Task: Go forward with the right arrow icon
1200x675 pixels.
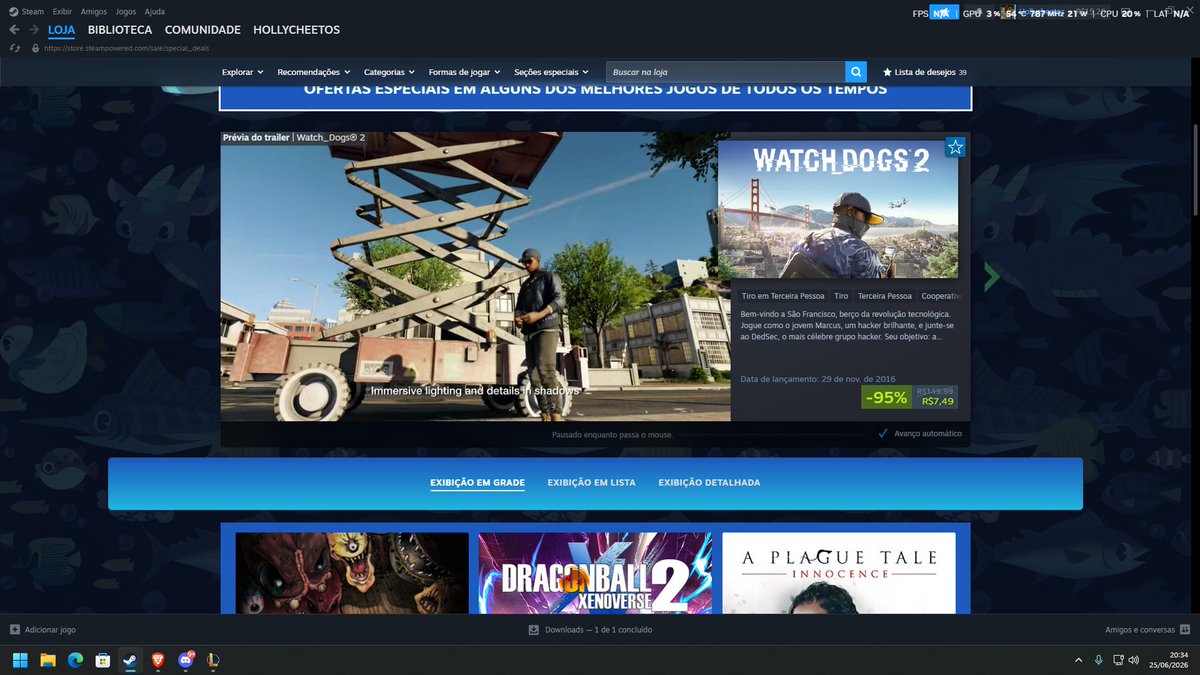Action: [x=34, y=30]
